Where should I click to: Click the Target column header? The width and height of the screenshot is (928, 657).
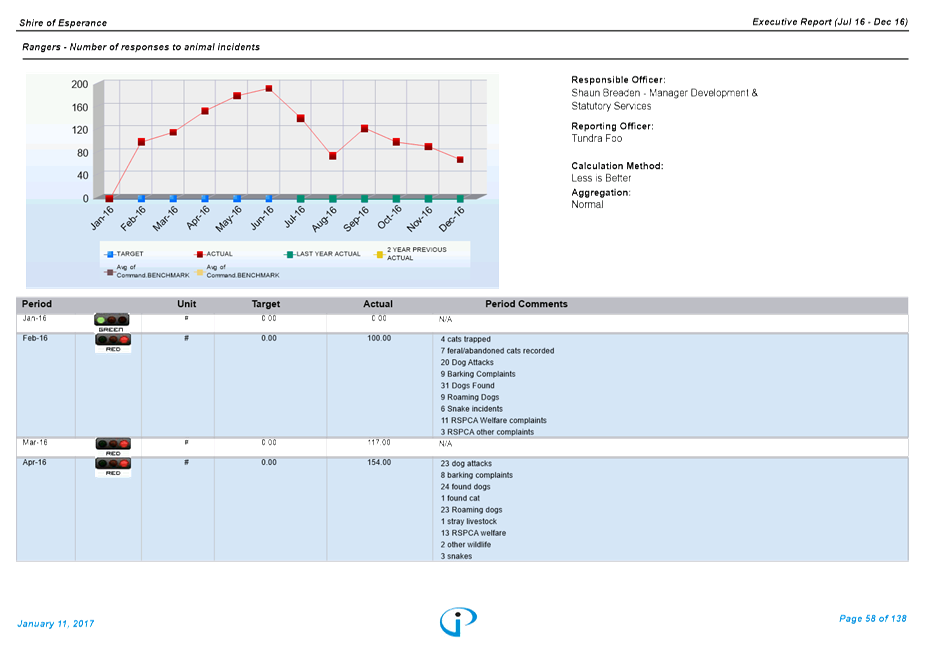pyautogui.click(x=266, y=304)
